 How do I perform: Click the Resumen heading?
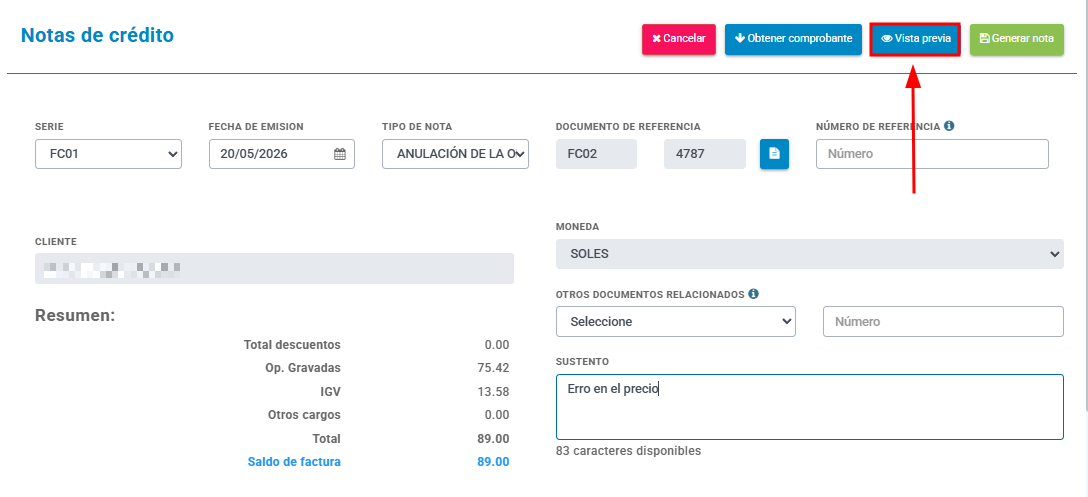[75, 316]
